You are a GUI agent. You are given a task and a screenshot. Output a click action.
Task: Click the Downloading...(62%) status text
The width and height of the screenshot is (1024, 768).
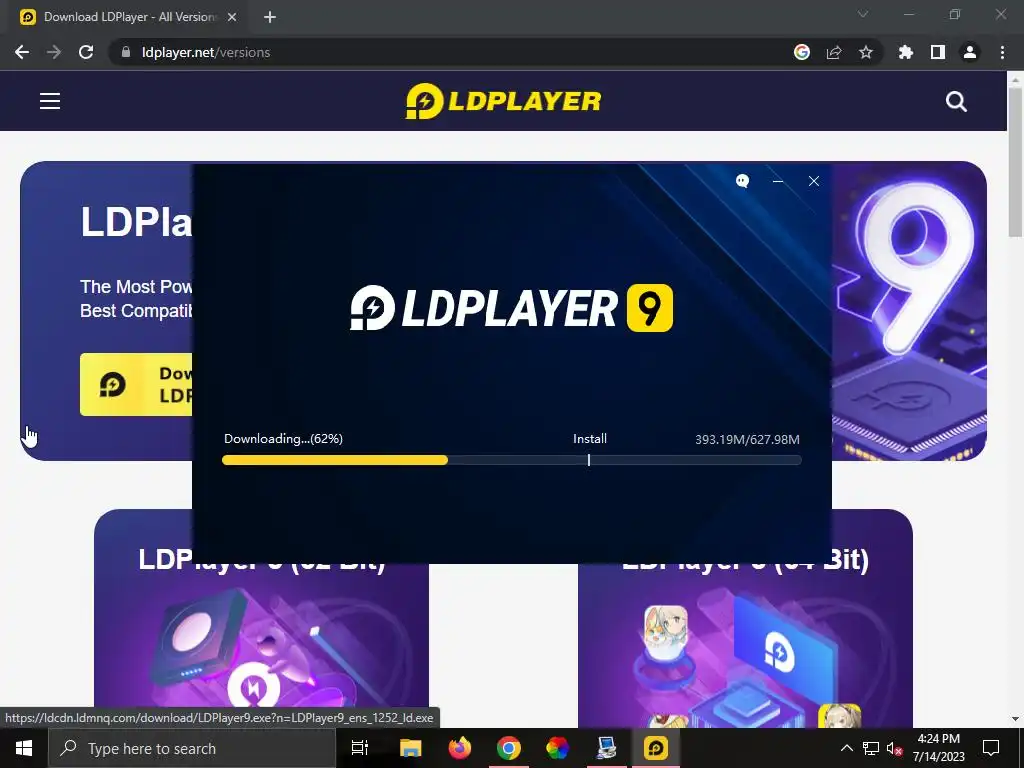283,439
